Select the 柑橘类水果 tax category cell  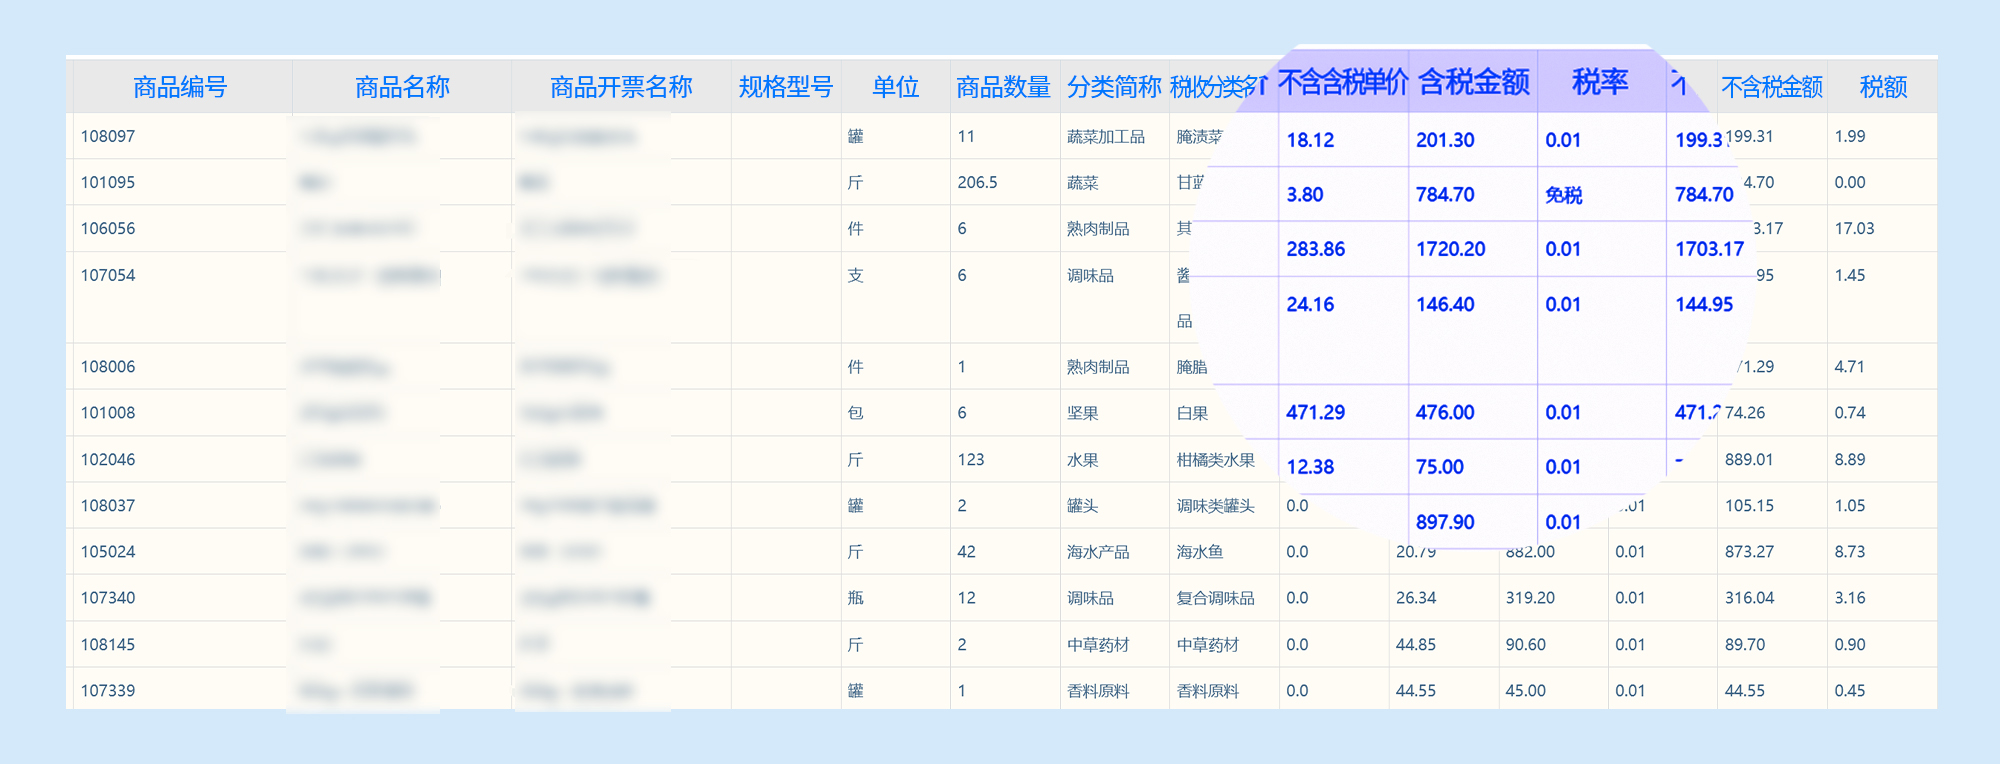pyautogui.click(x=1215, y=460)
